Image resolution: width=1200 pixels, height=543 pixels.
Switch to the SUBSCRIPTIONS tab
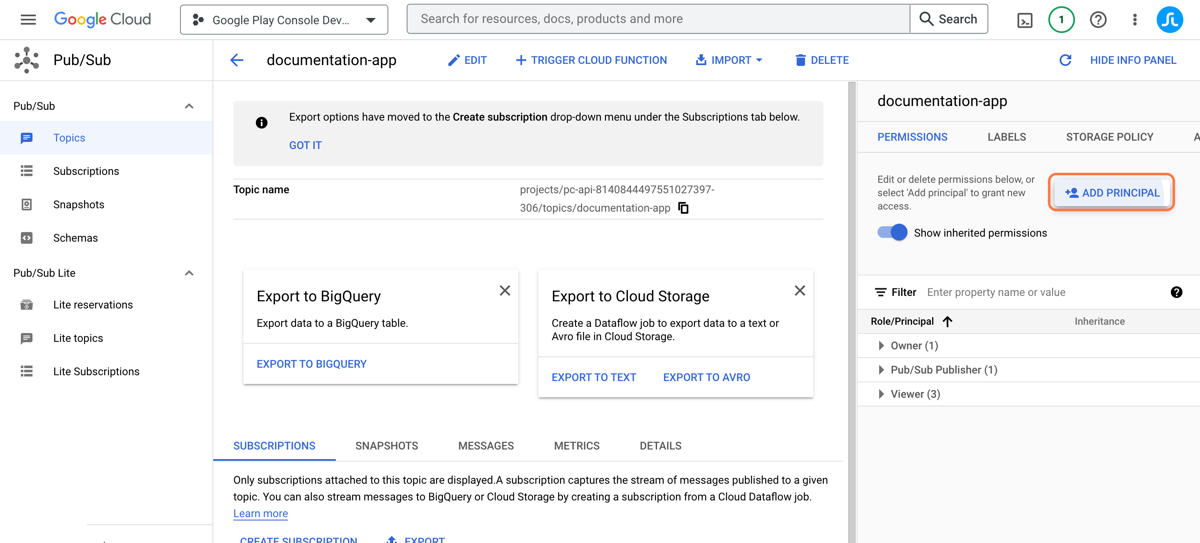[x=274, y=446]
